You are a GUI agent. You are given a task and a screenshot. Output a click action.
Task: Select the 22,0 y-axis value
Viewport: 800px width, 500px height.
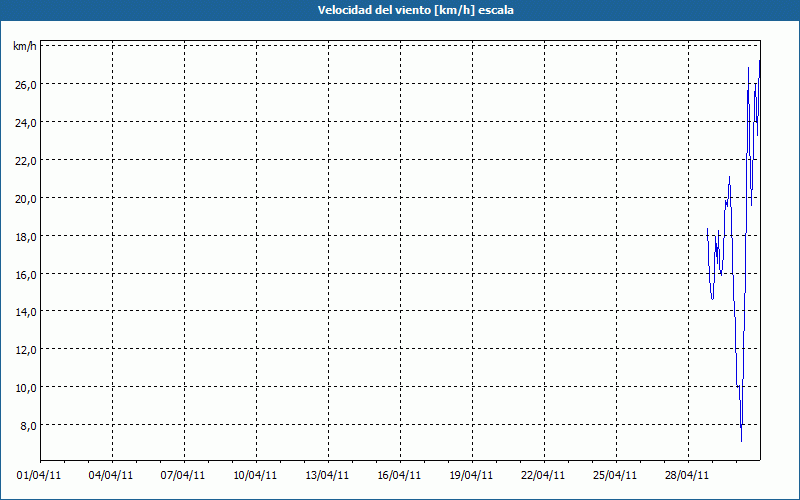(x=26, y=161)
